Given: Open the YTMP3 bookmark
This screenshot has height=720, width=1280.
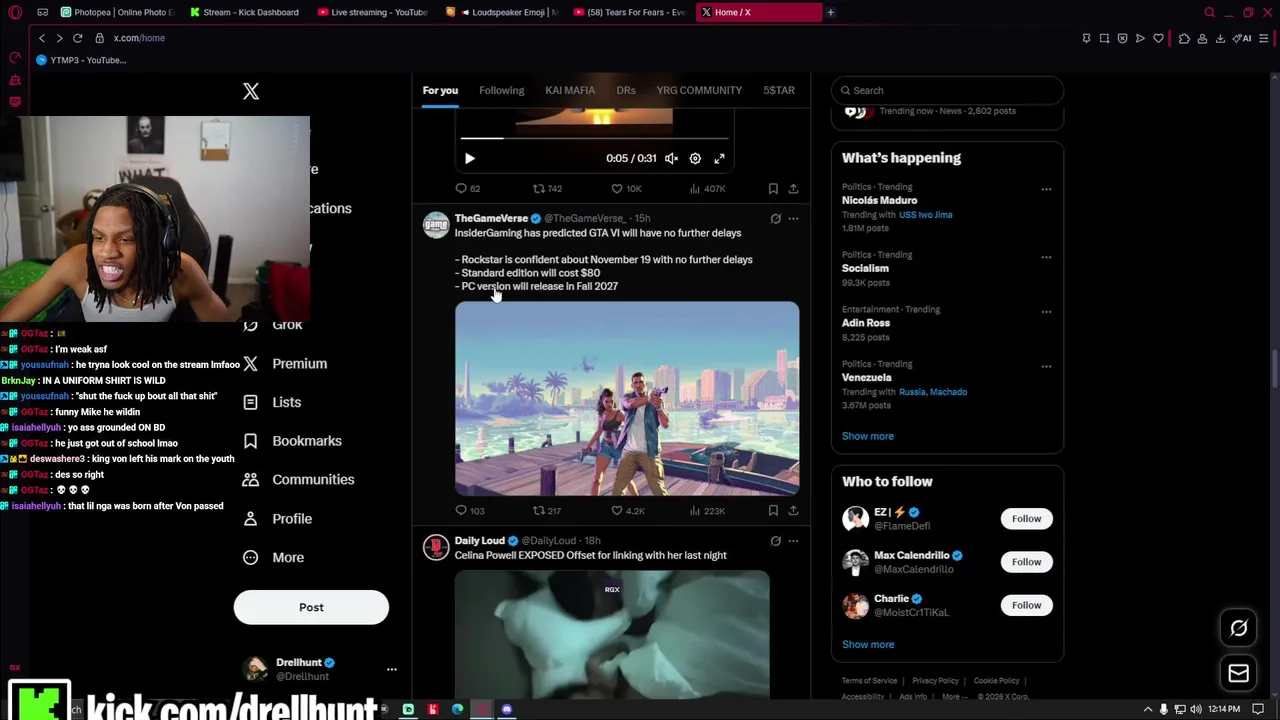Looking at the screenshot, I should tap(81, 60).
